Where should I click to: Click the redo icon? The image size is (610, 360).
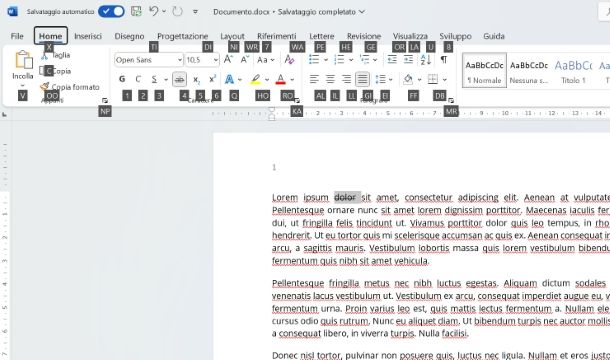point(177,11)
